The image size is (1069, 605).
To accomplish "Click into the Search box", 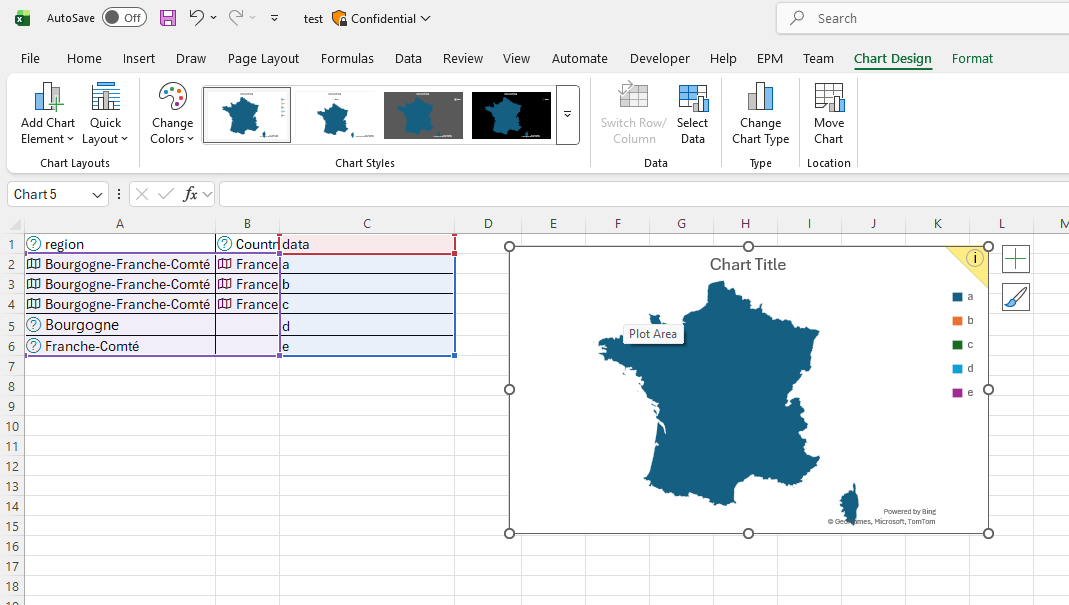I will (922, 18).
